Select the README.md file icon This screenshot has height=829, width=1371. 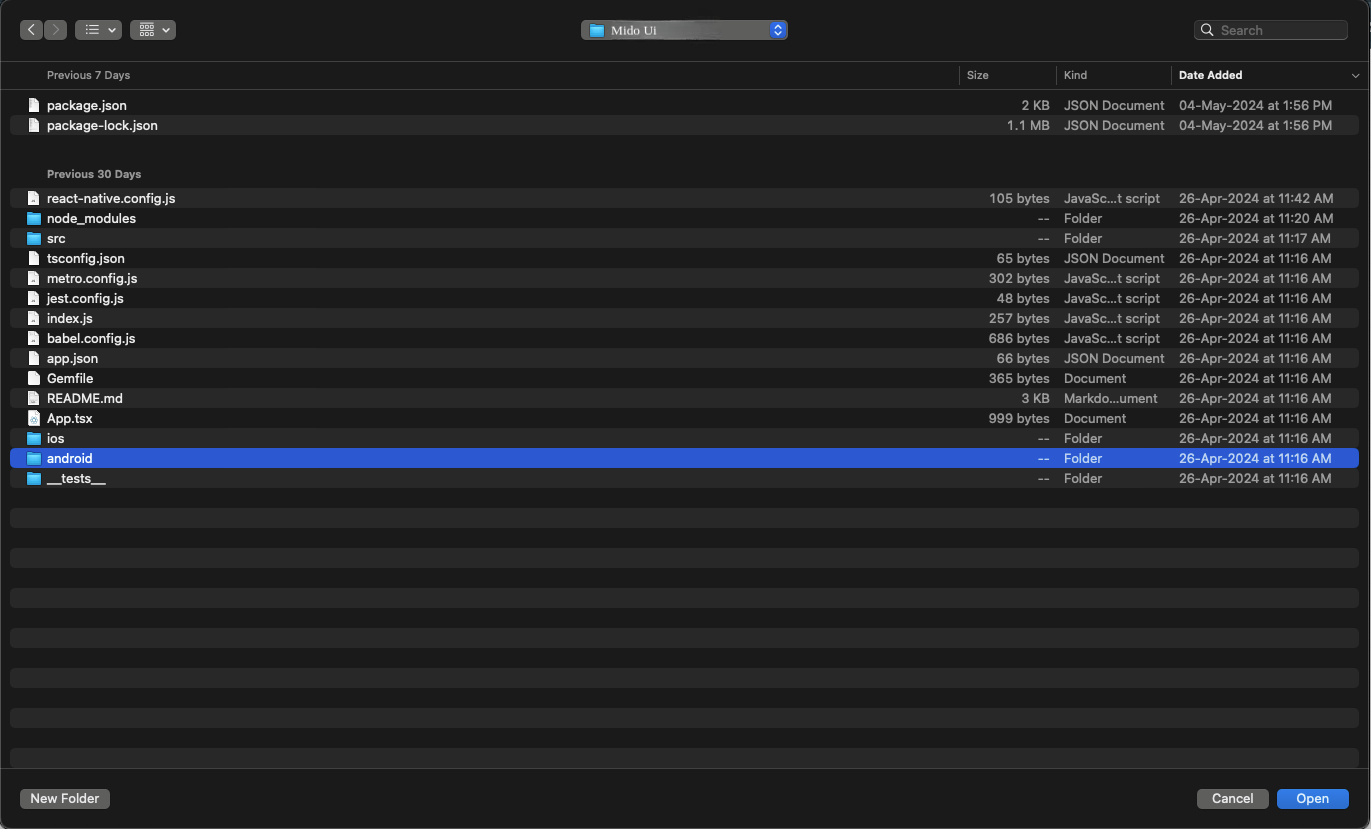click(x=34, y=398)
